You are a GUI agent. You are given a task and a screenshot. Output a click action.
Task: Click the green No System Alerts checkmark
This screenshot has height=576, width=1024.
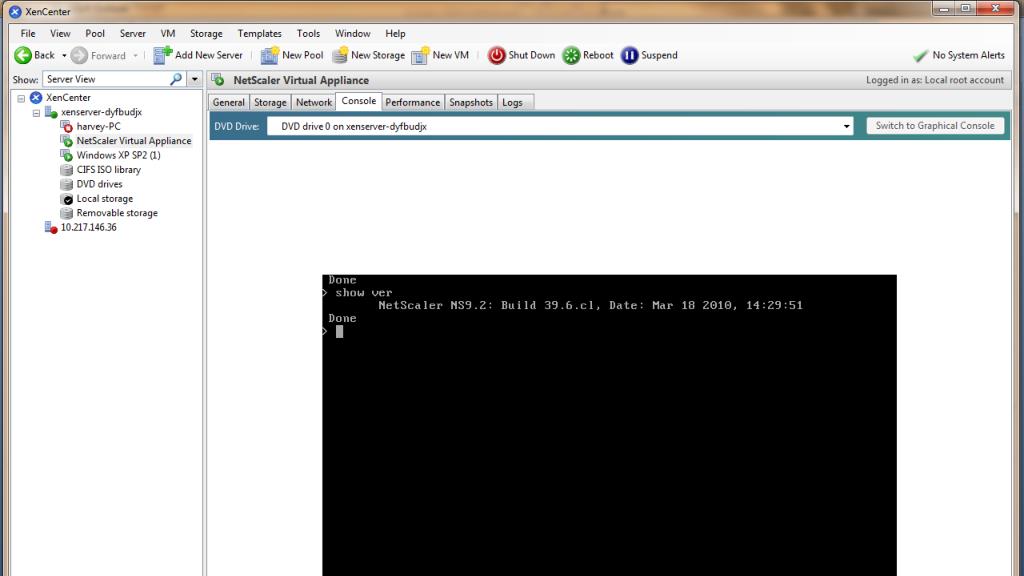(920, 56)
